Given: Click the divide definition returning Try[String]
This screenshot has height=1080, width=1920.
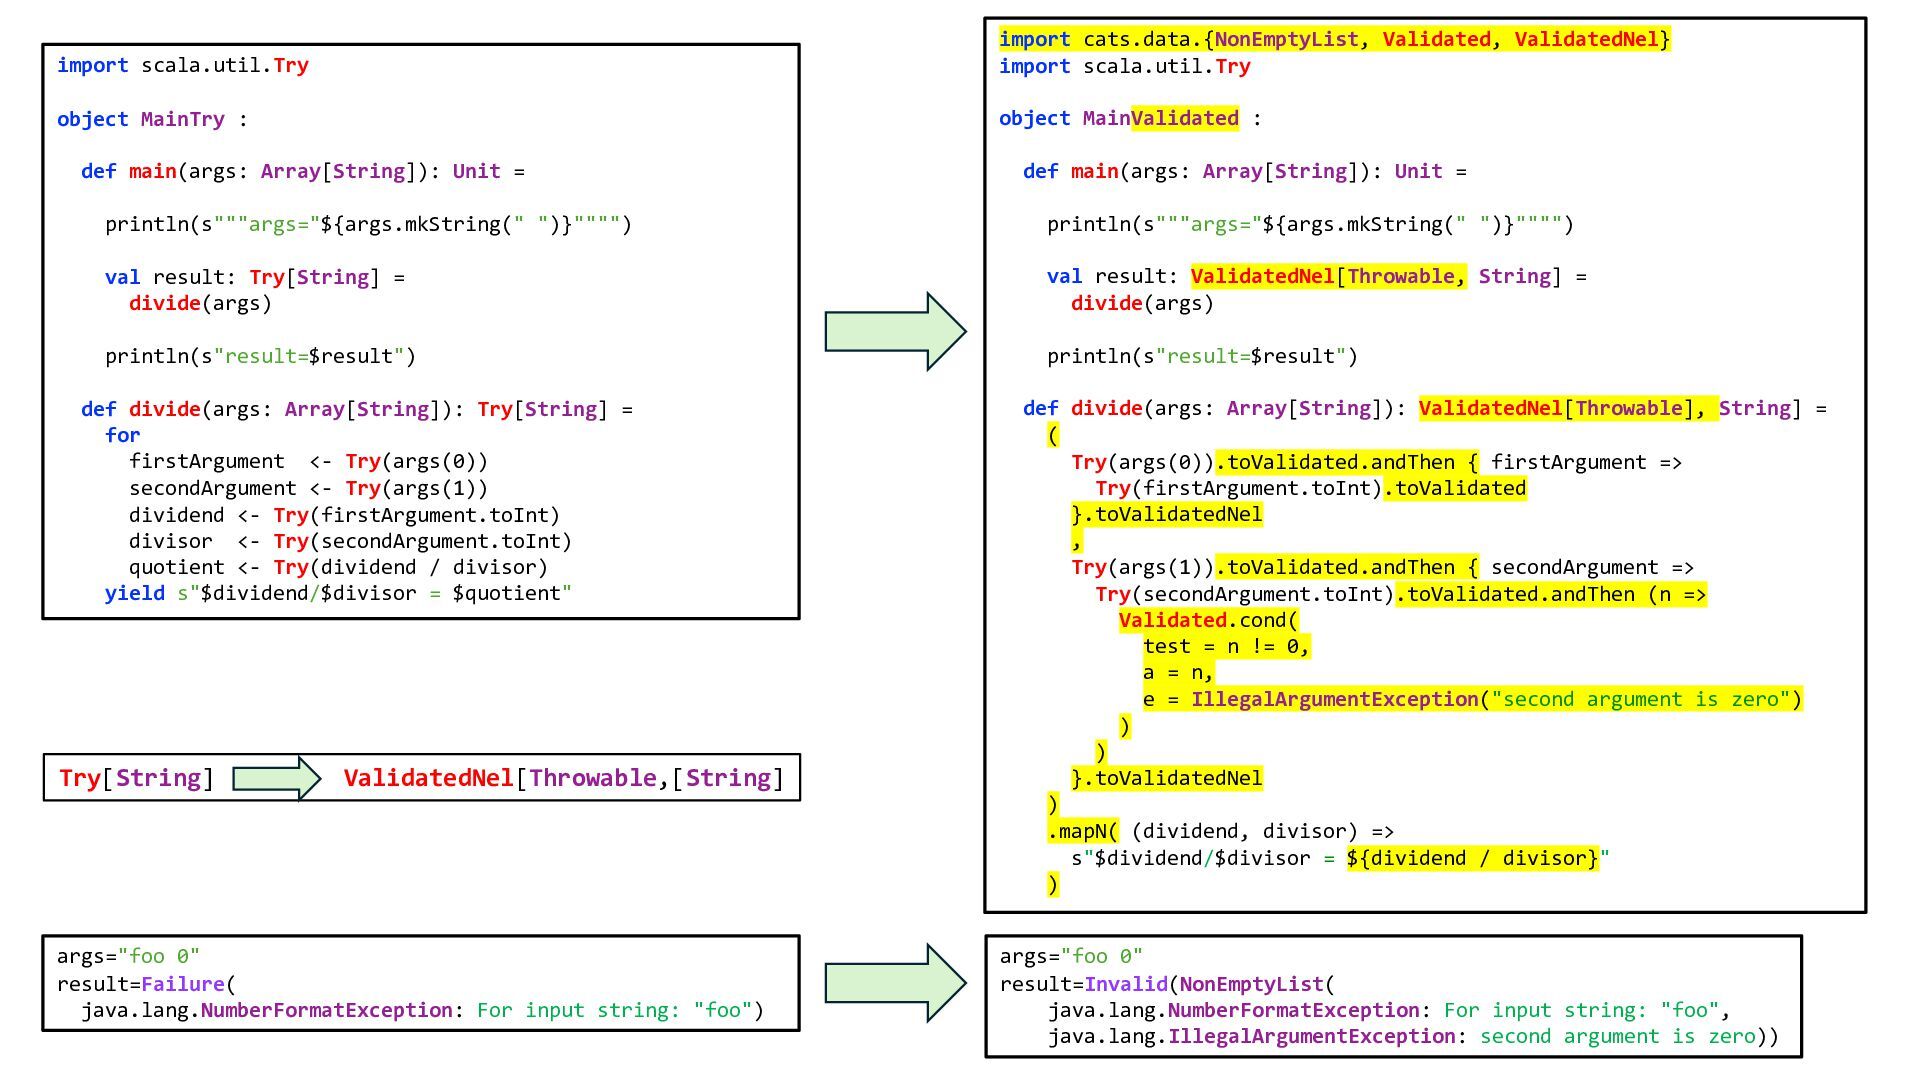Looking at the screenshot, I should [357, 409].
